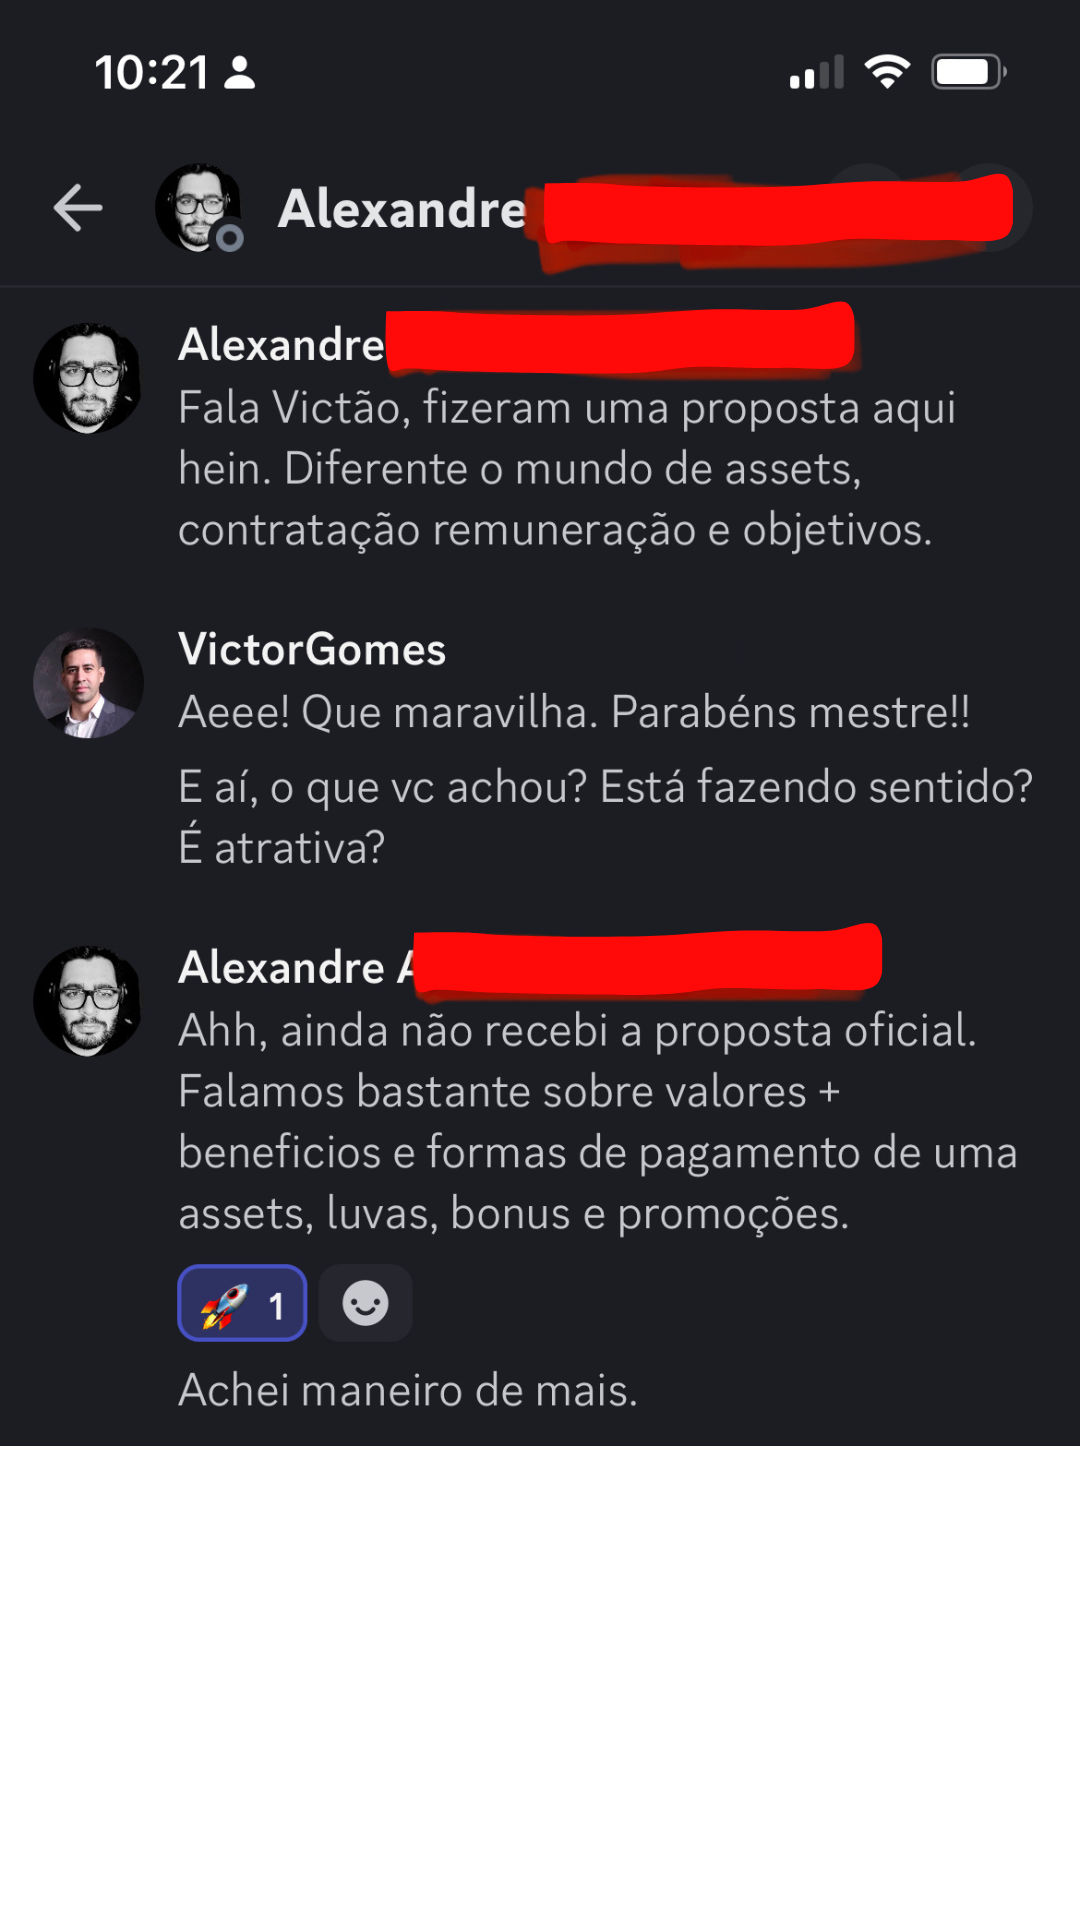1080x1920 pixels.
Task: Tap the offline status dot on header avatar
Action: pos(230,238)
